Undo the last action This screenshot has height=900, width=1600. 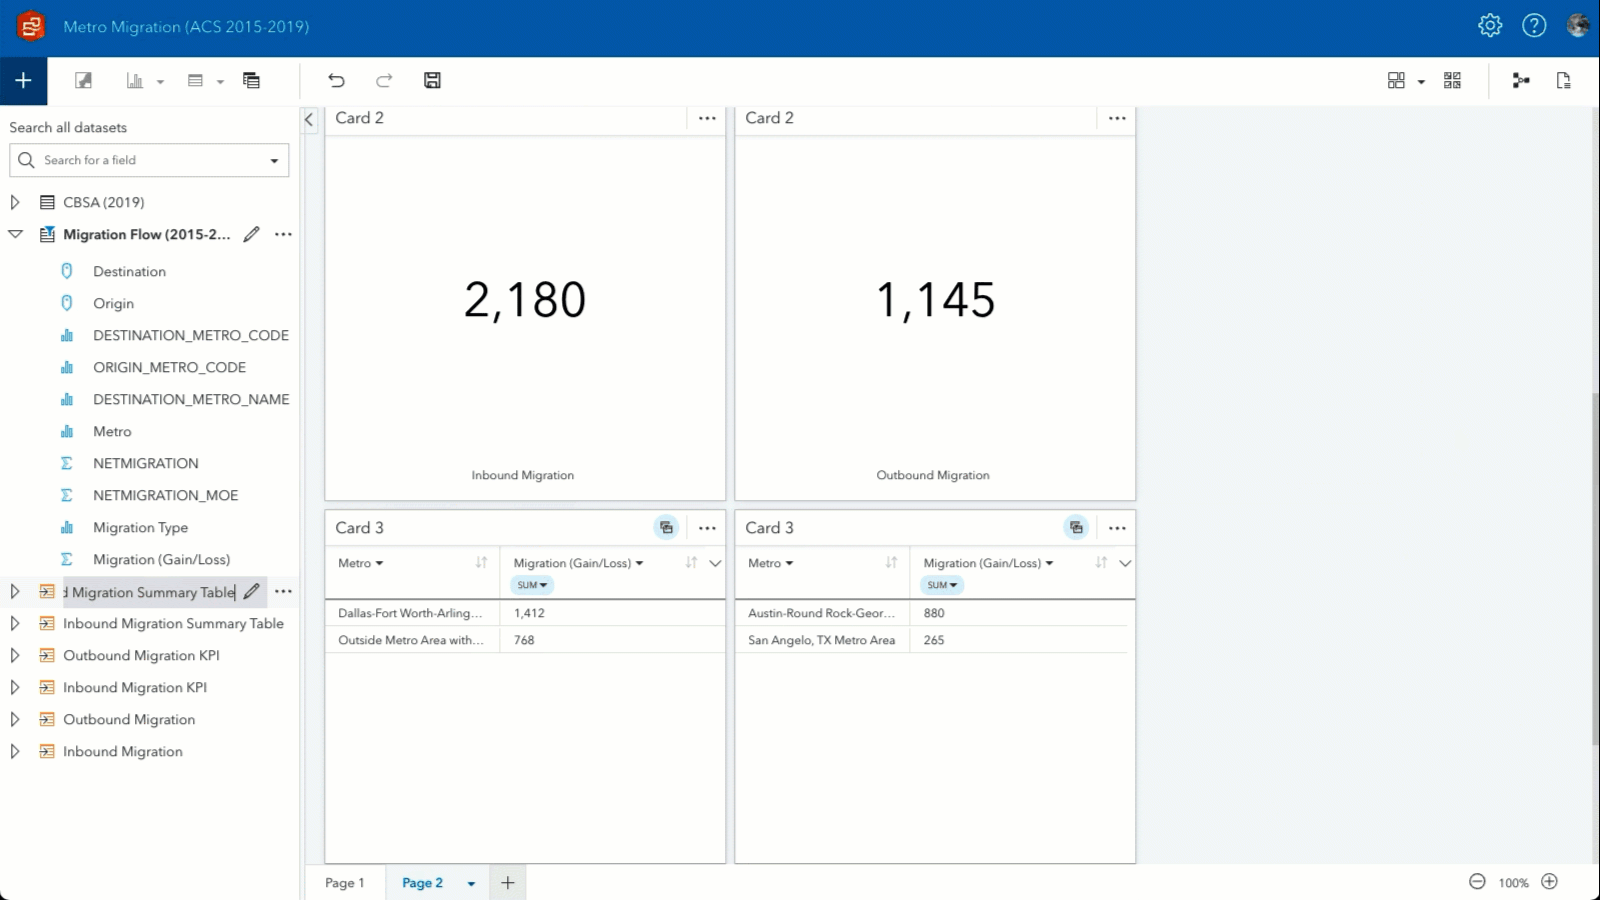336,81
